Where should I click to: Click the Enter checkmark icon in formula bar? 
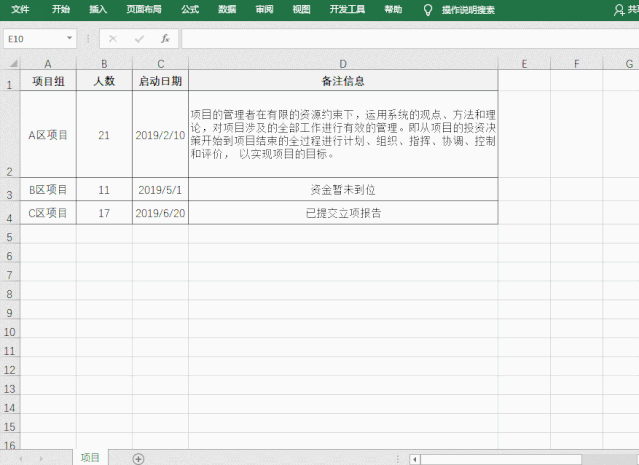(x=139, y=39)
